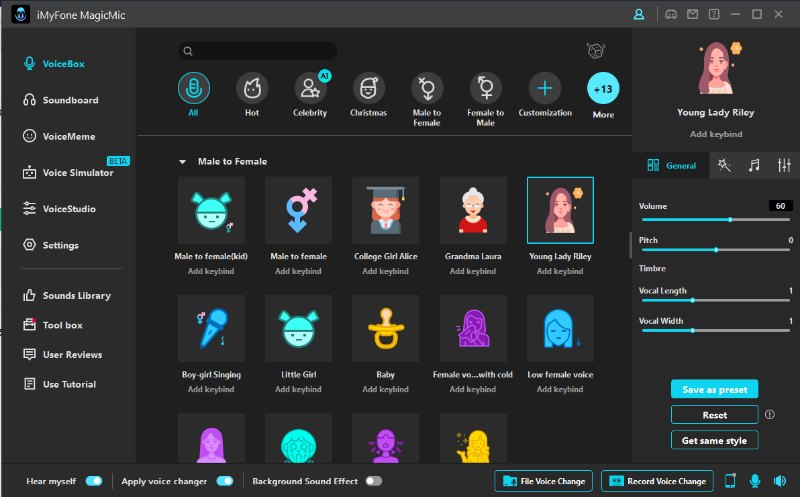This screenshot has width=800, height=497.
Task: Open the user account icon
Action: [638, 14]
